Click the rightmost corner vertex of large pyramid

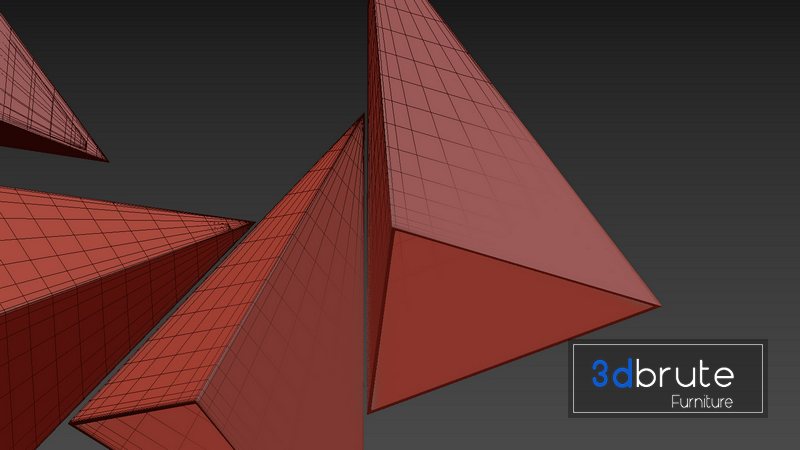(660, 304)
